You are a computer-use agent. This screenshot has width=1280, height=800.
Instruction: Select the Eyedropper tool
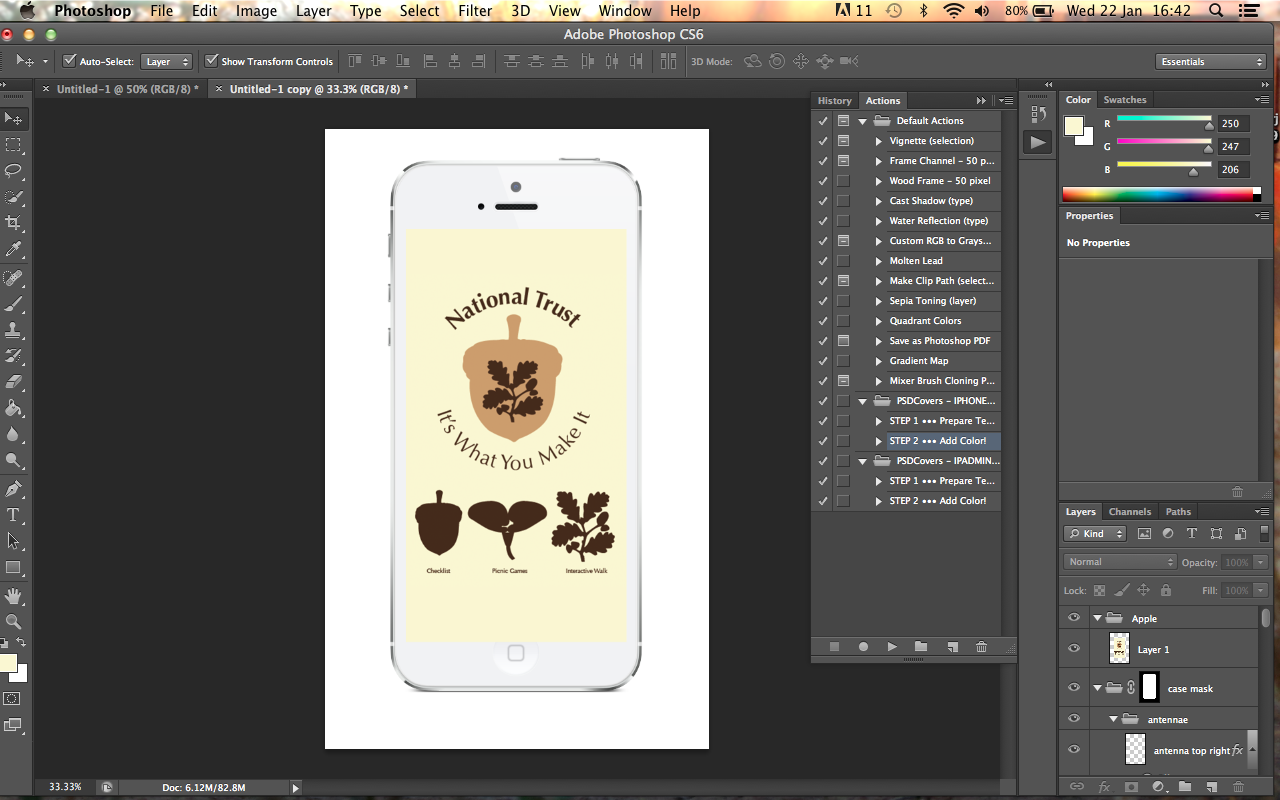coord(14,249)
